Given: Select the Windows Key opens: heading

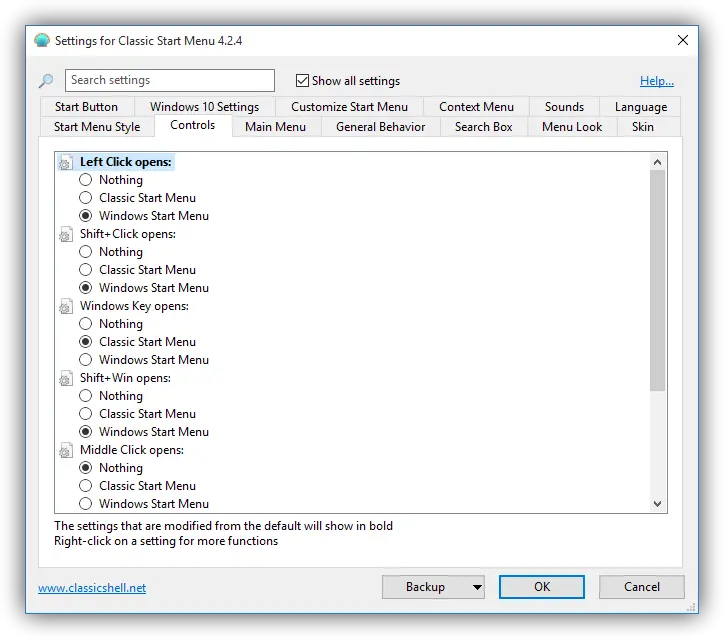Looking at the screenshot, I should point(134,306).
